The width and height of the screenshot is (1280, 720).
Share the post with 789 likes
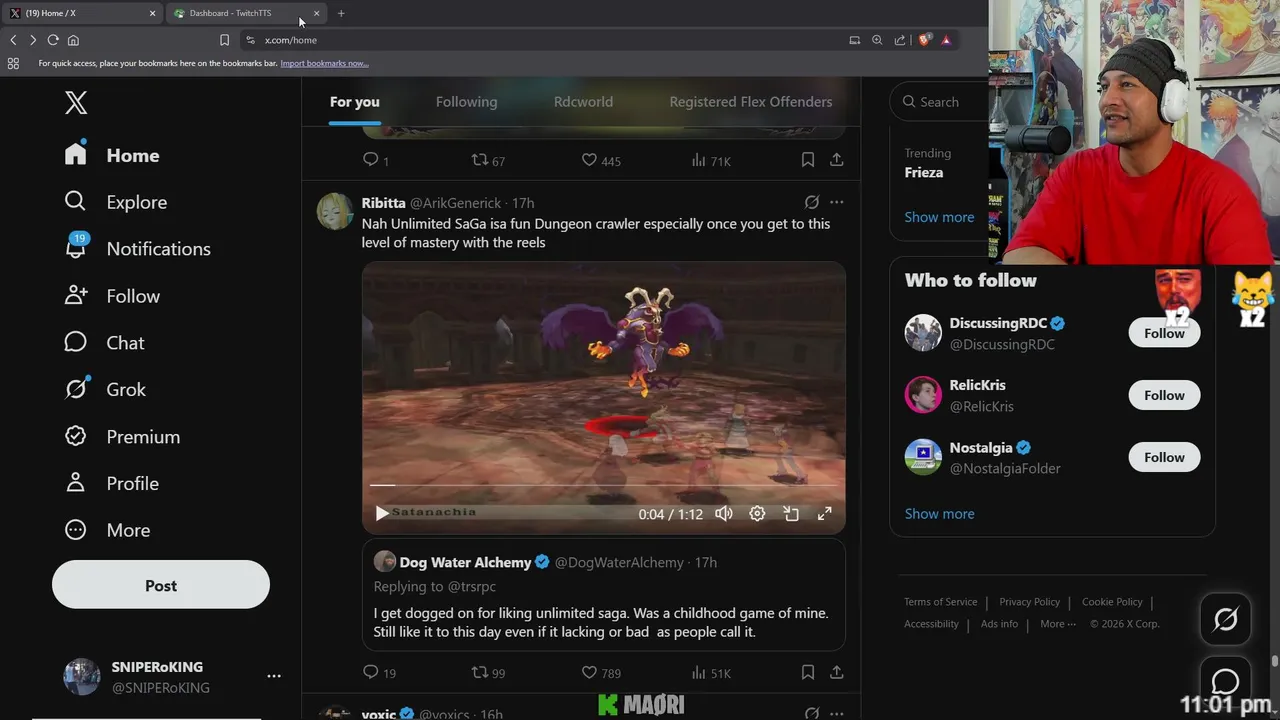tap(836, 673)
